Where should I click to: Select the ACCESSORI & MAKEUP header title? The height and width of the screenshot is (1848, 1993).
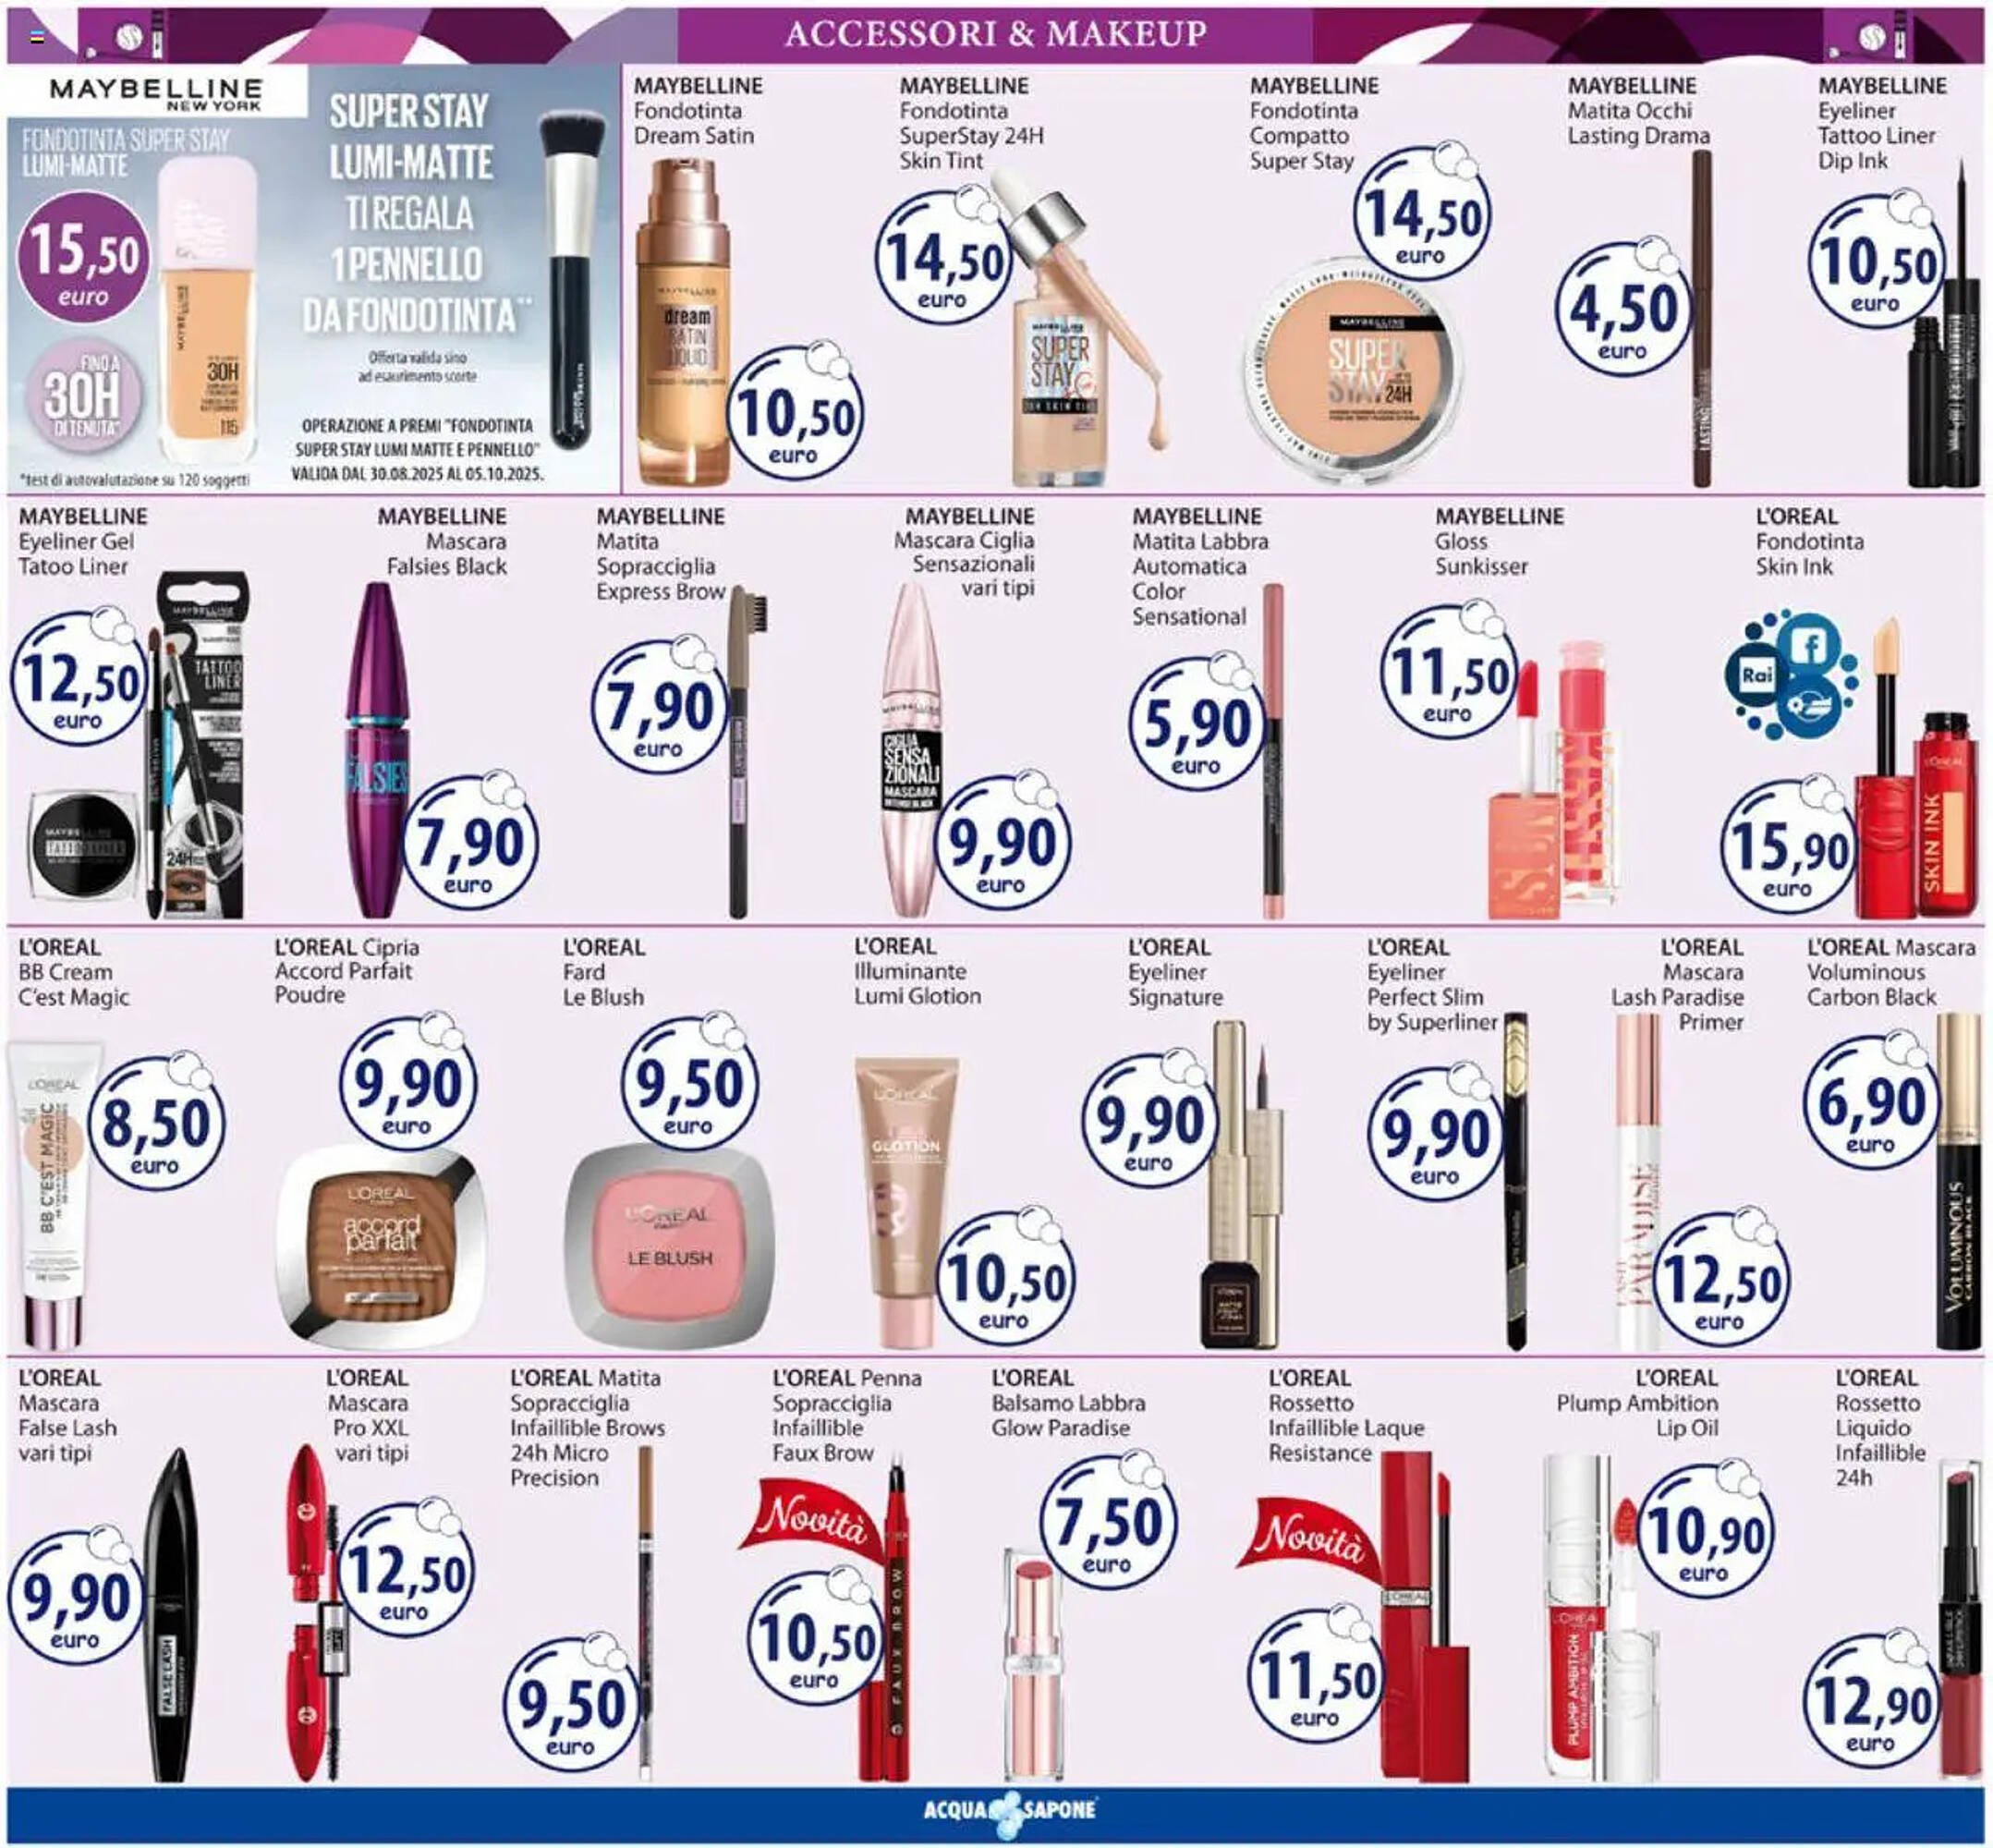(x=996, y=34)
